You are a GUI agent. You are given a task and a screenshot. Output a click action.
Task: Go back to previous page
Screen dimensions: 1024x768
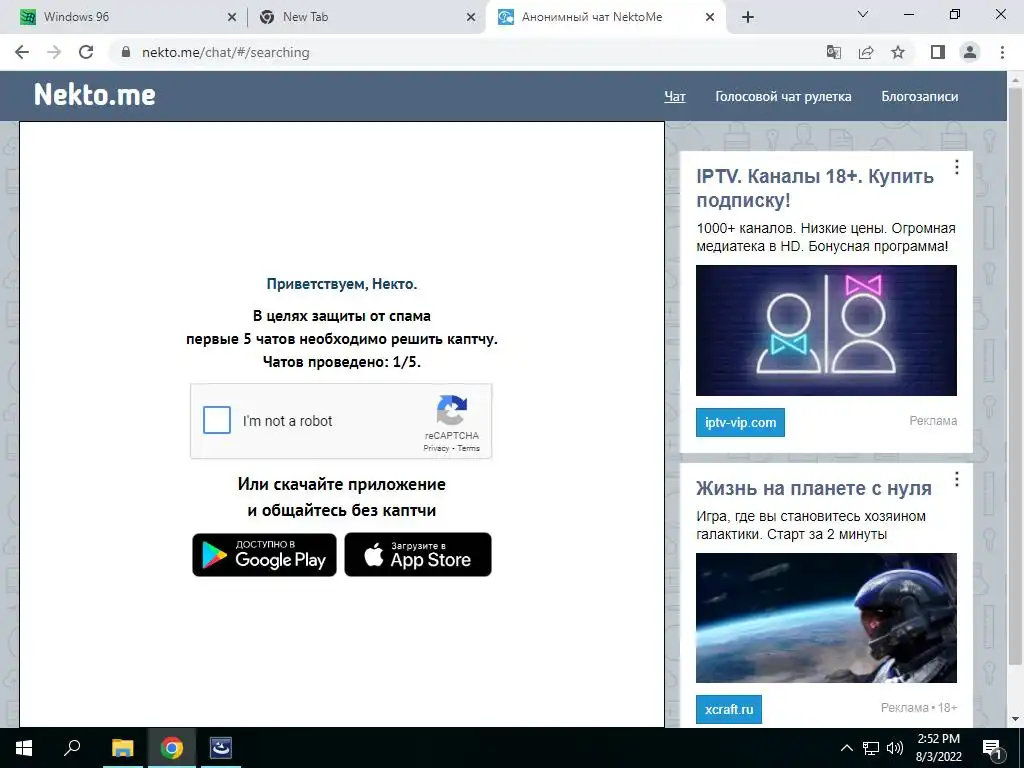[x=22, y=52]
